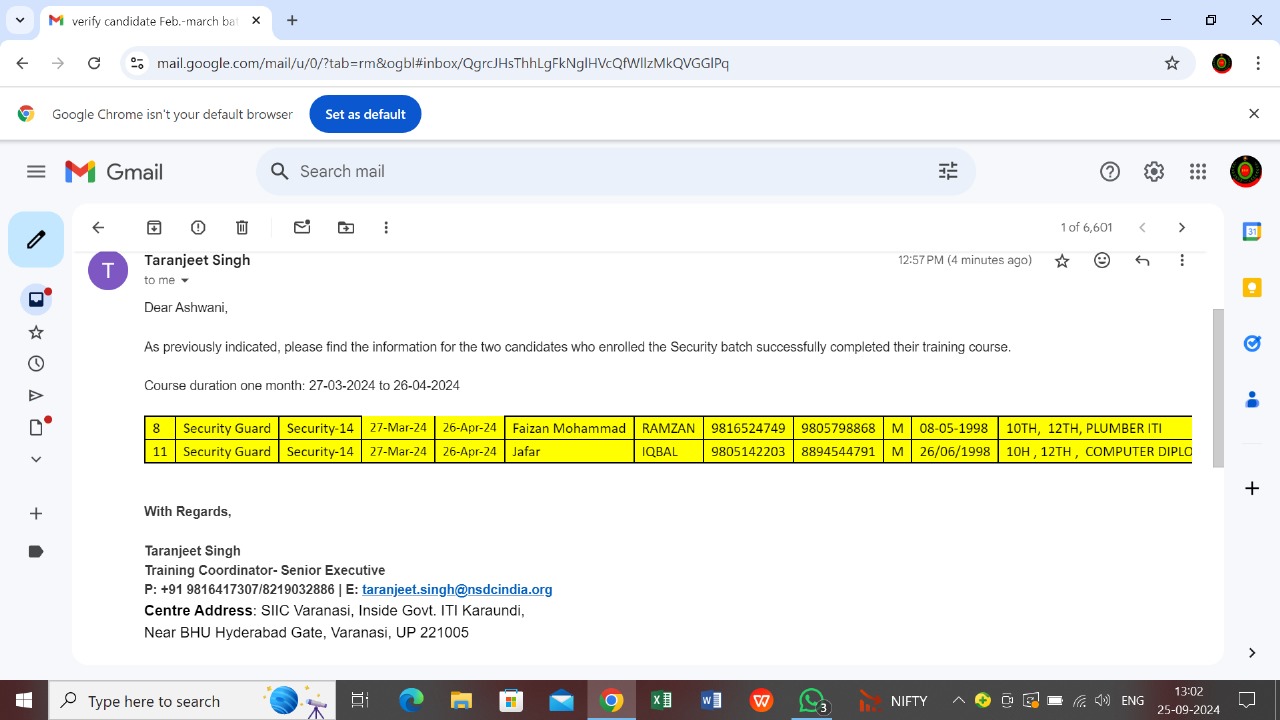This screenshot has height=720, width=1280.
Task: Toggle the Gmail main menu hamburger
Action: click(x=36, y=172)
